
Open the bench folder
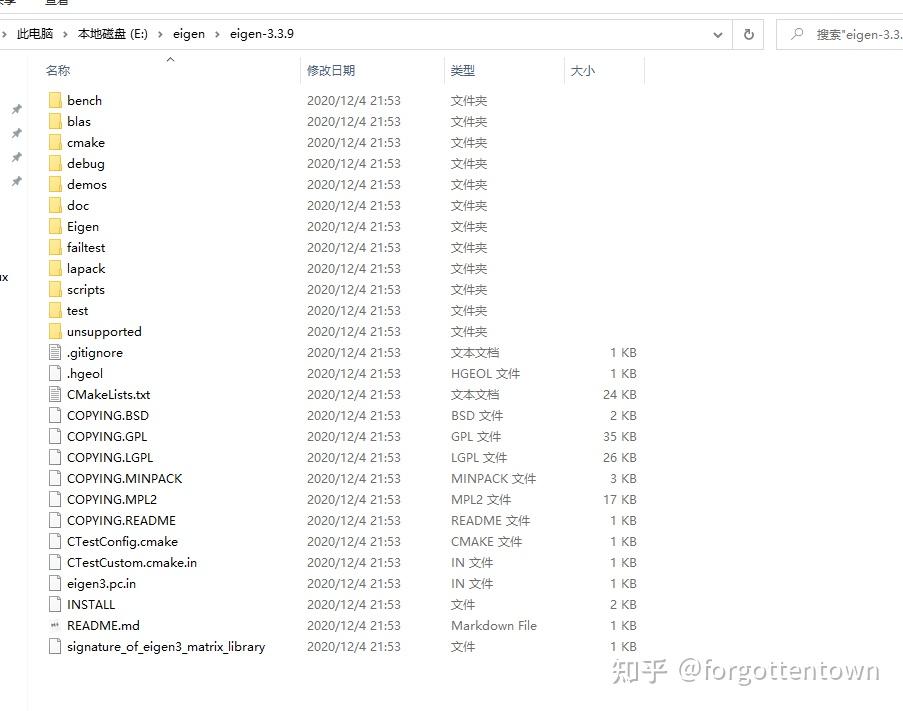point(84,100)
